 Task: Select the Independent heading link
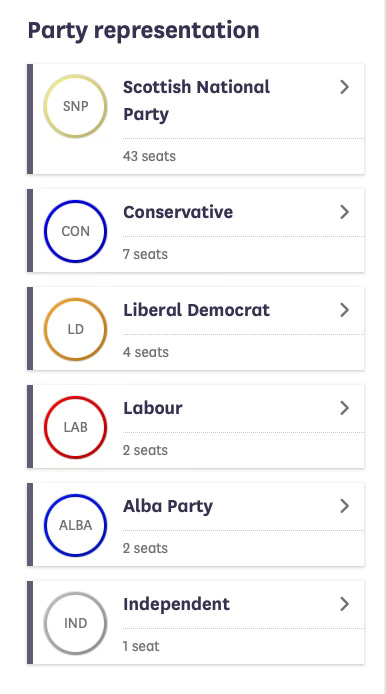[x=177, y=604]
